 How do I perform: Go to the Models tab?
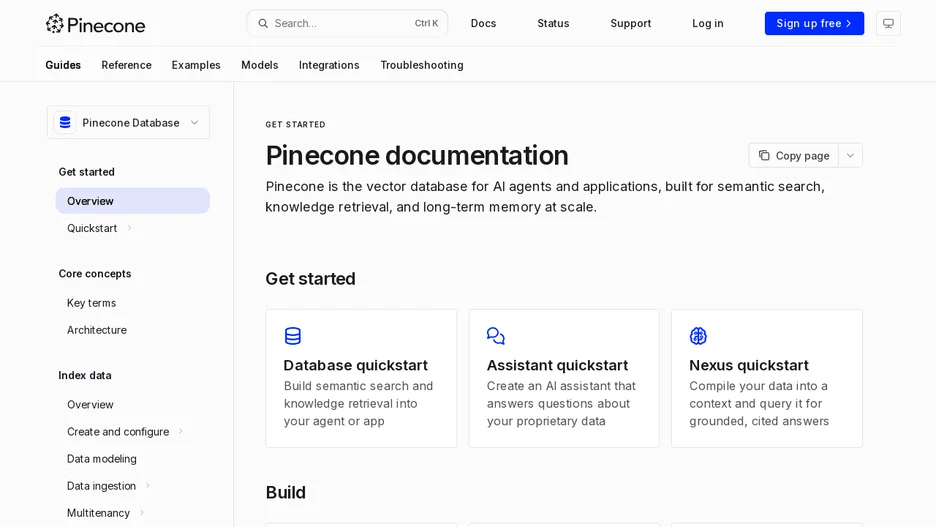[260, 65]
